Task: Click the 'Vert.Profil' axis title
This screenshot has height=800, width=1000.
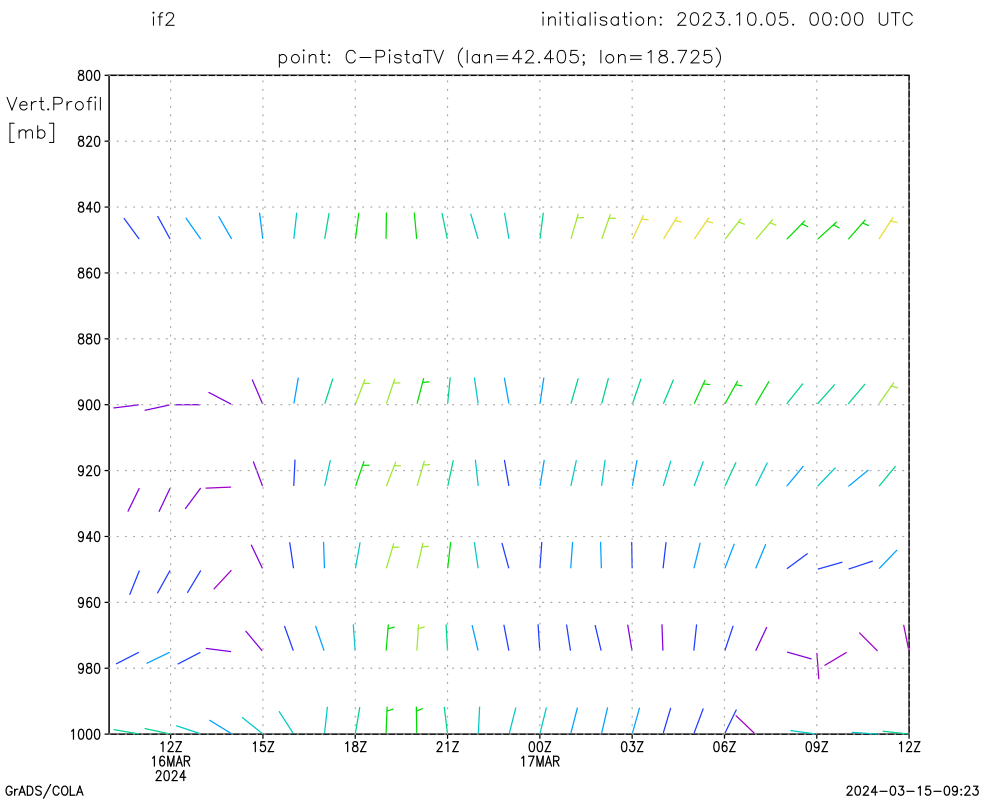Action: pos(54,104)
